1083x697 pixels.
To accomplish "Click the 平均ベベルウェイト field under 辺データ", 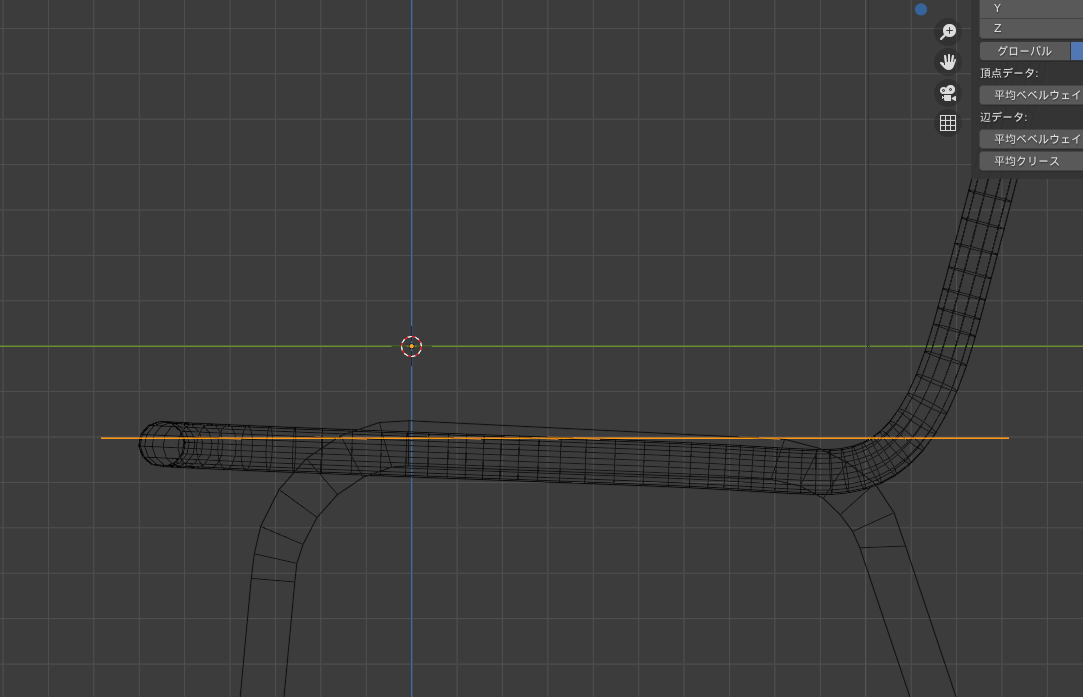I will point(1031,139).
